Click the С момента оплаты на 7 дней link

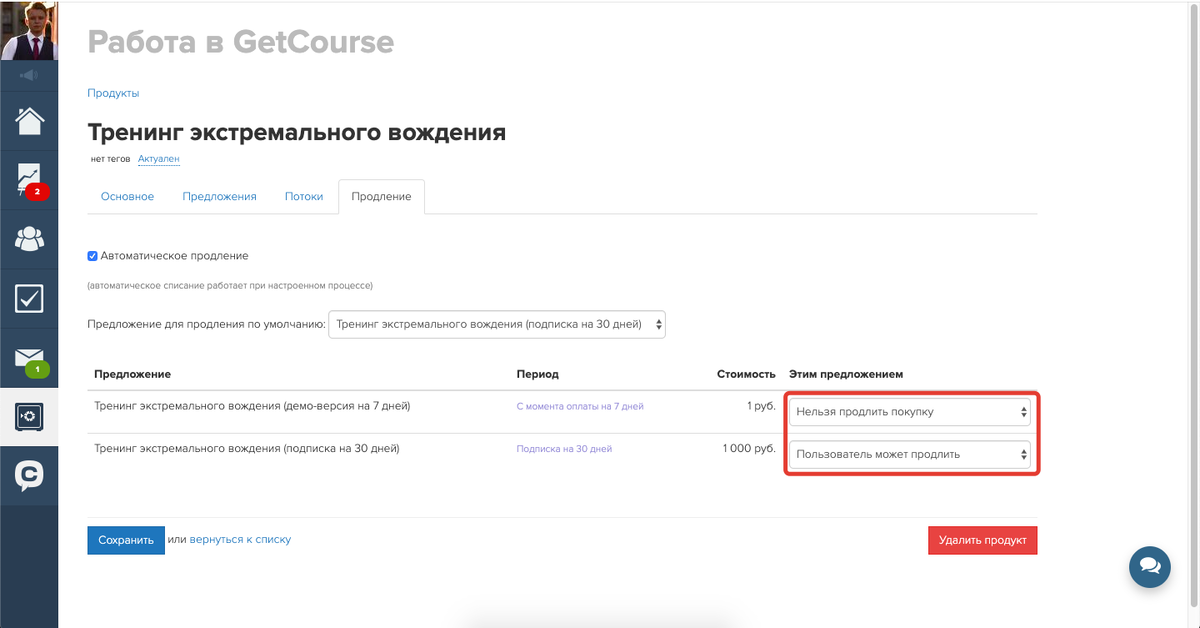[580, 407]
